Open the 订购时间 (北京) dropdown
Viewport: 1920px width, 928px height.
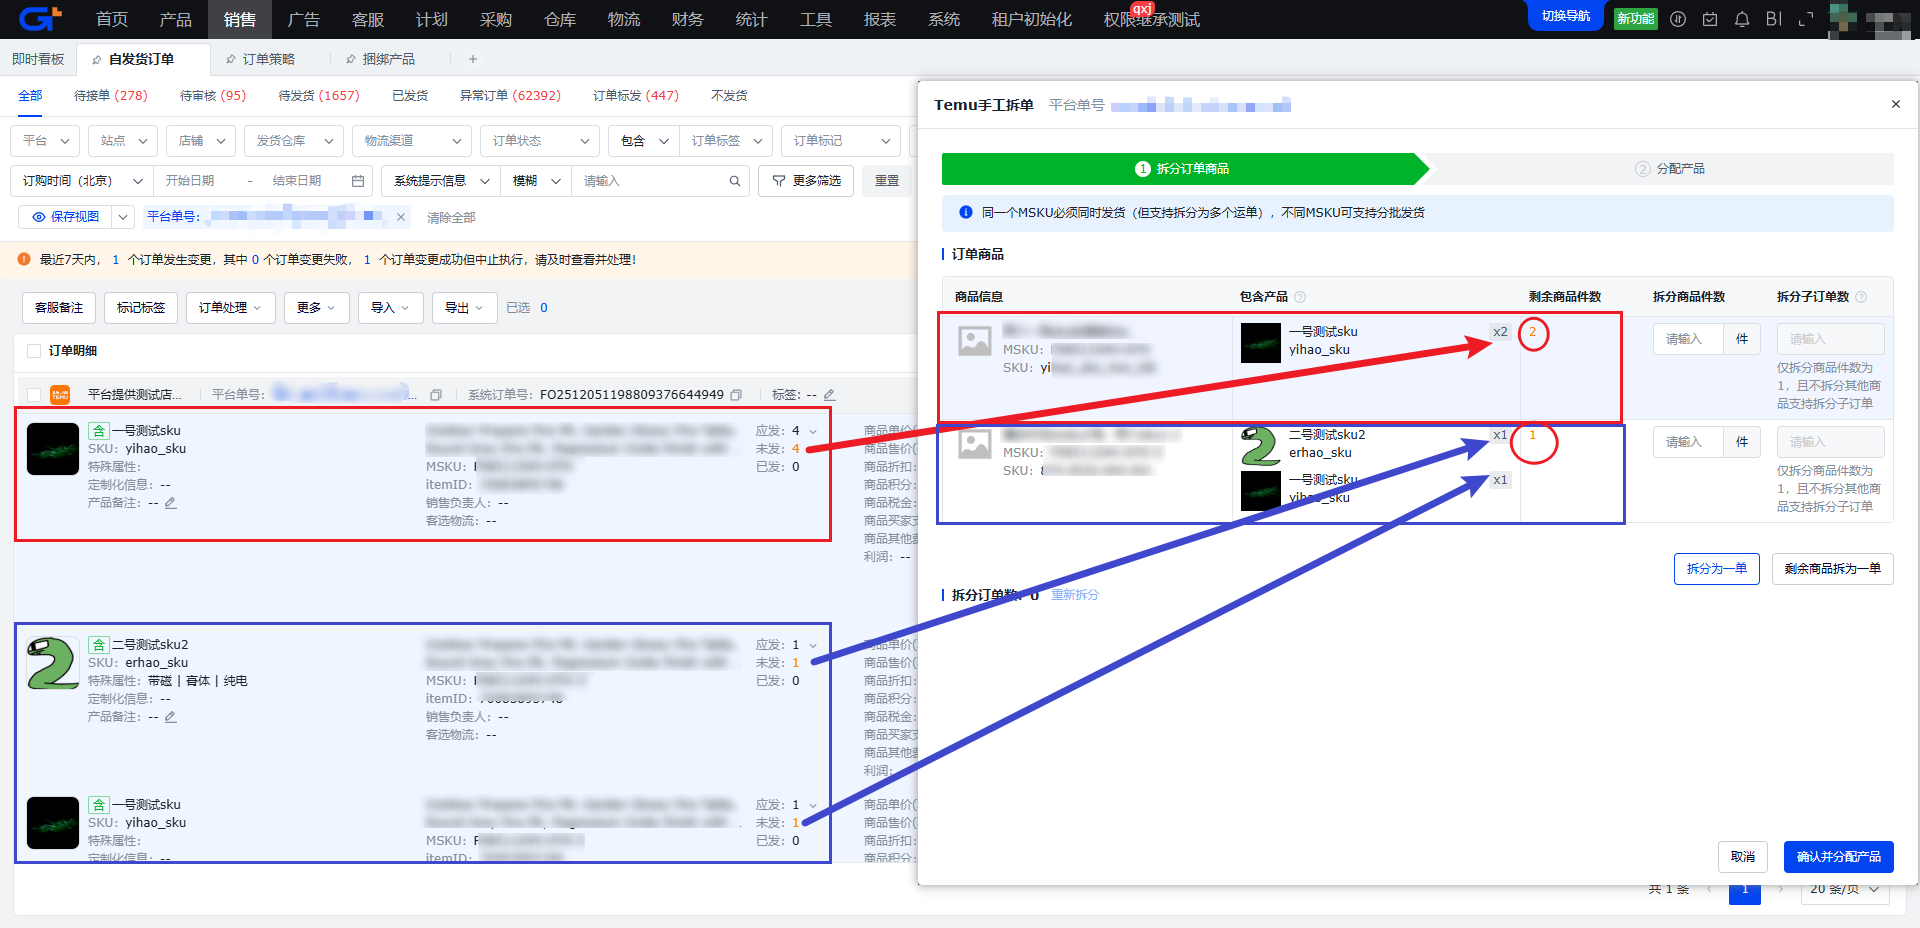81,181
